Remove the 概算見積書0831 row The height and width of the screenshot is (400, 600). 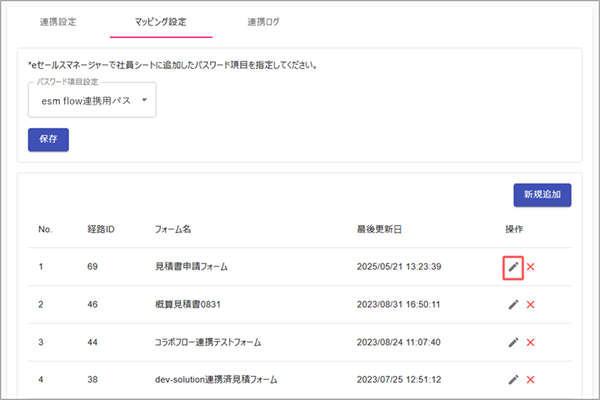click(x=531, y=304)
